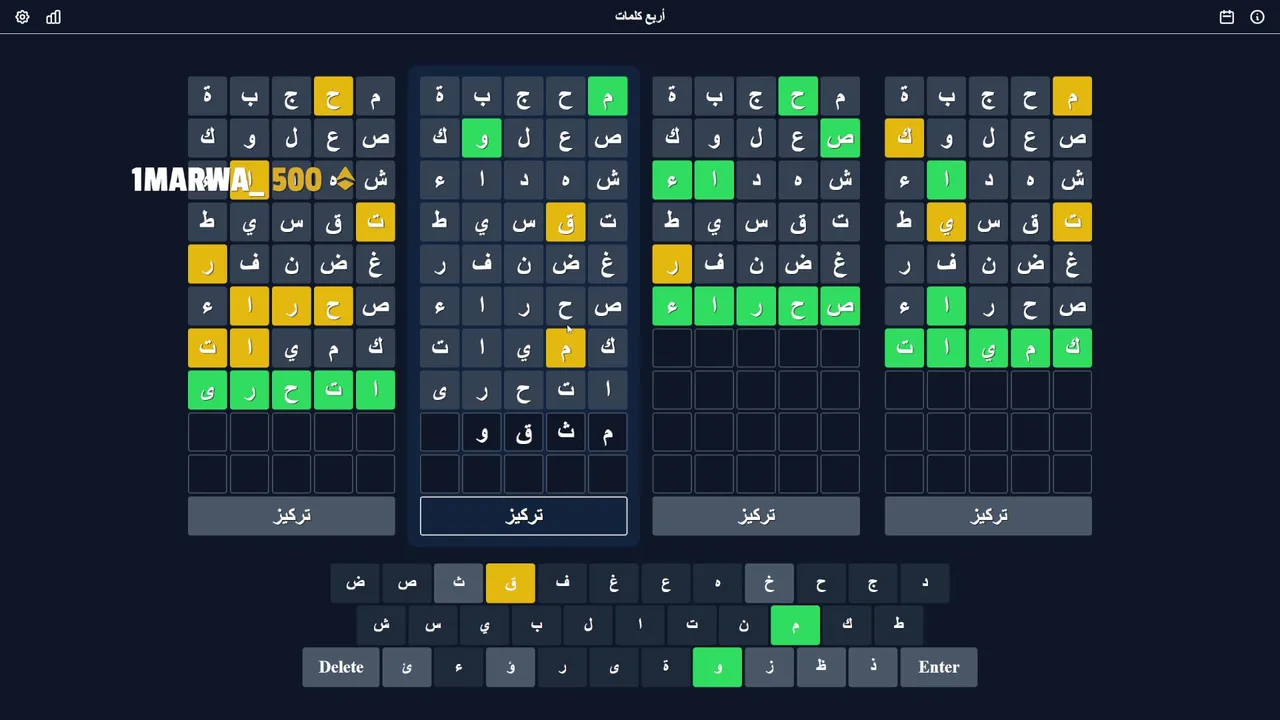Tap the ه key on the keyboard
Viewport: 1280px width, 720px height.
click(x=718, y=583)
